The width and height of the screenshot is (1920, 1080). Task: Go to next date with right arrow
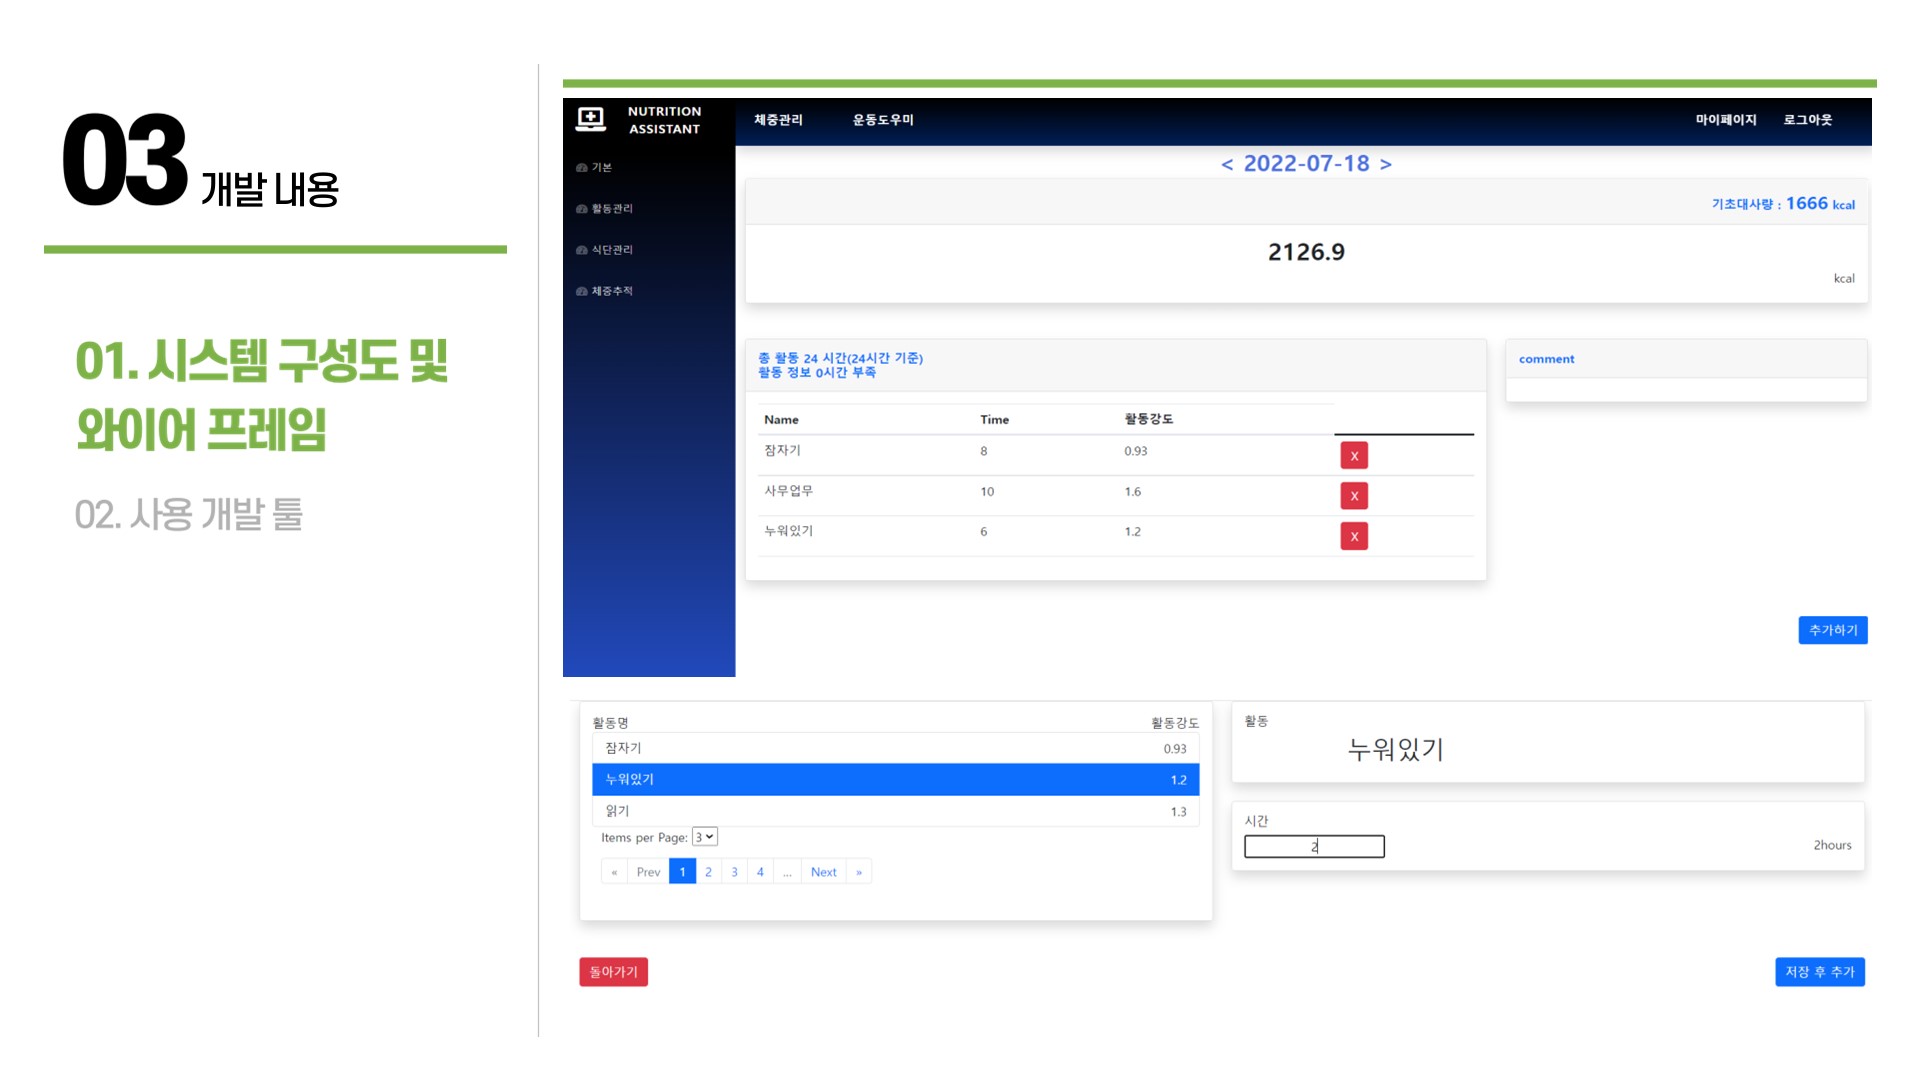pyautogui.click(x=1385, y=164)
